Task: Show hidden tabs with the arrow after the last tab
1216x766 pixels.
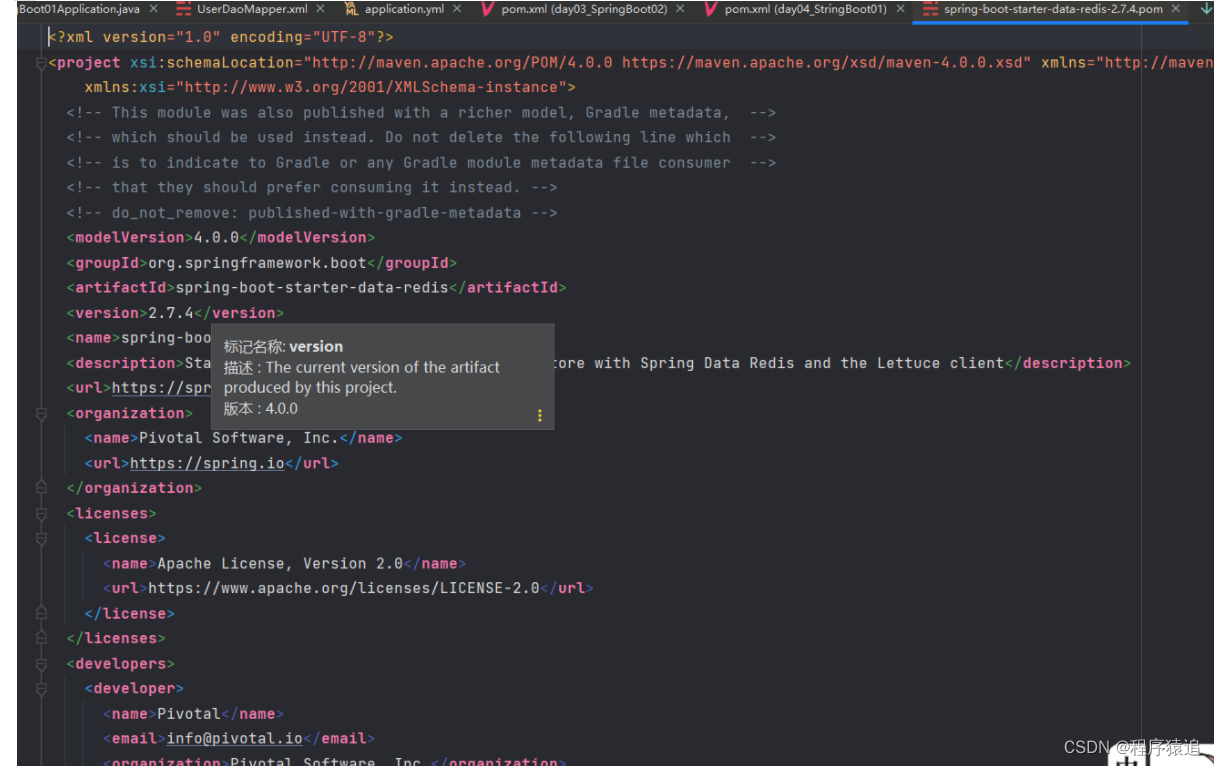Action: tap(1205, 9)
